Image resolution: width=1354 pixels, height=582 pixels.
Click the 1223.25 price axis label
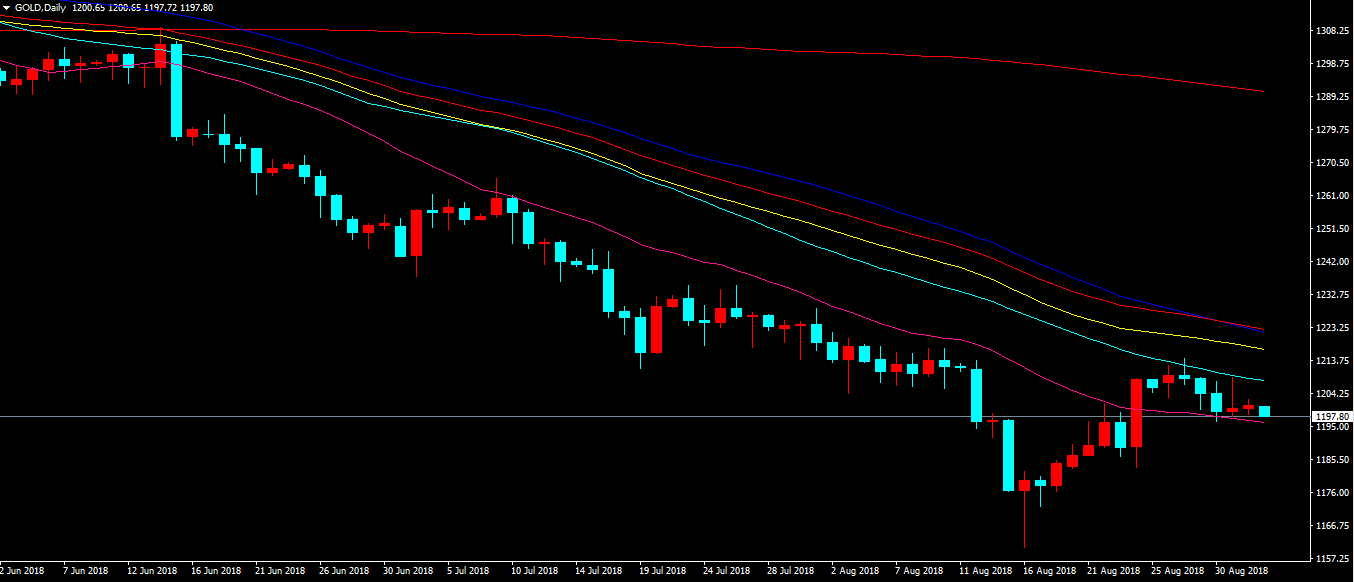click(1333, 328)
